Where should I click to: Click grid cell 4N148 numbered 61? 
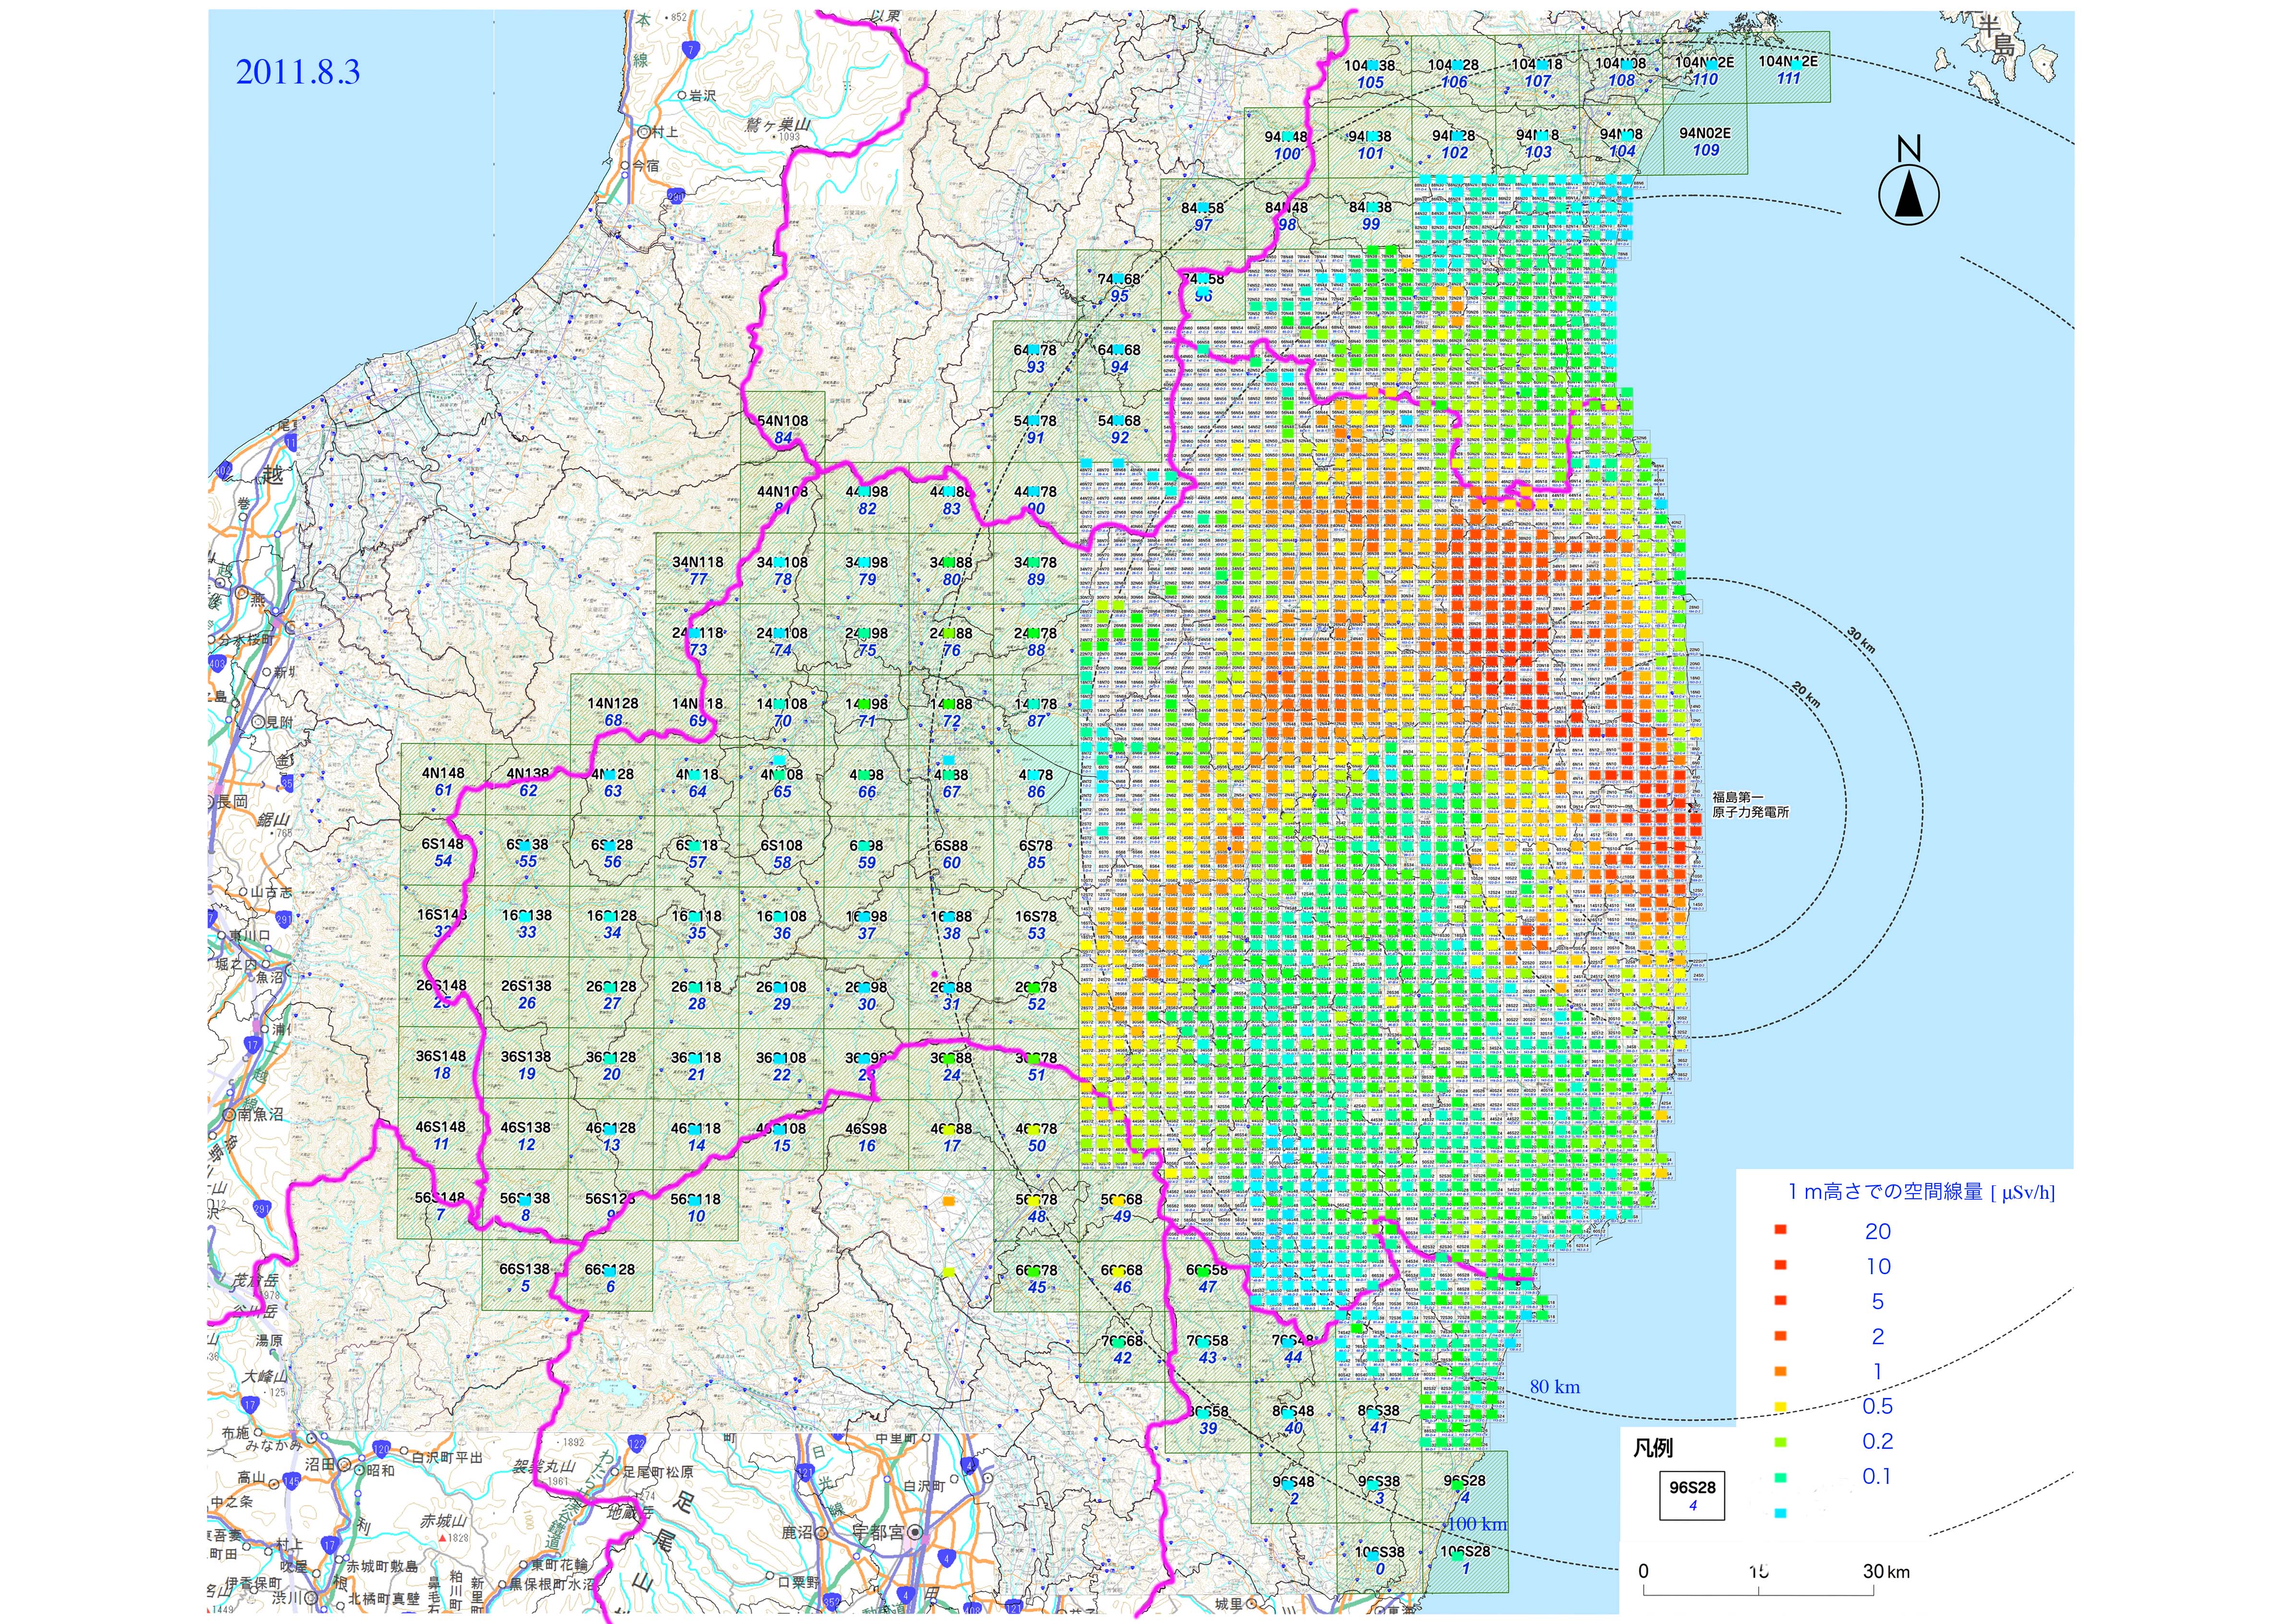[442, 781]
